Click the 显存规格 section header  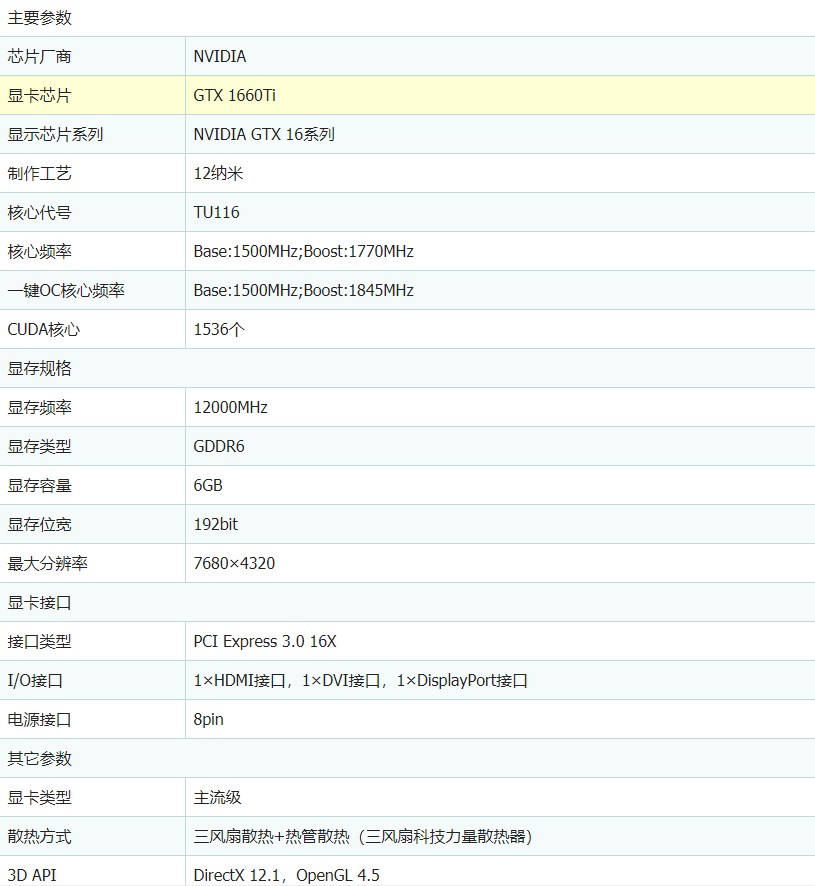click(x=40, y=368)
